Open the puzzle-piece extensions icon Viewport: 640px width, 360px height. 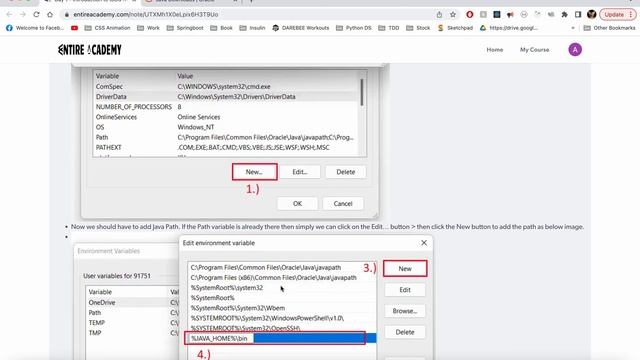(564, 14)
